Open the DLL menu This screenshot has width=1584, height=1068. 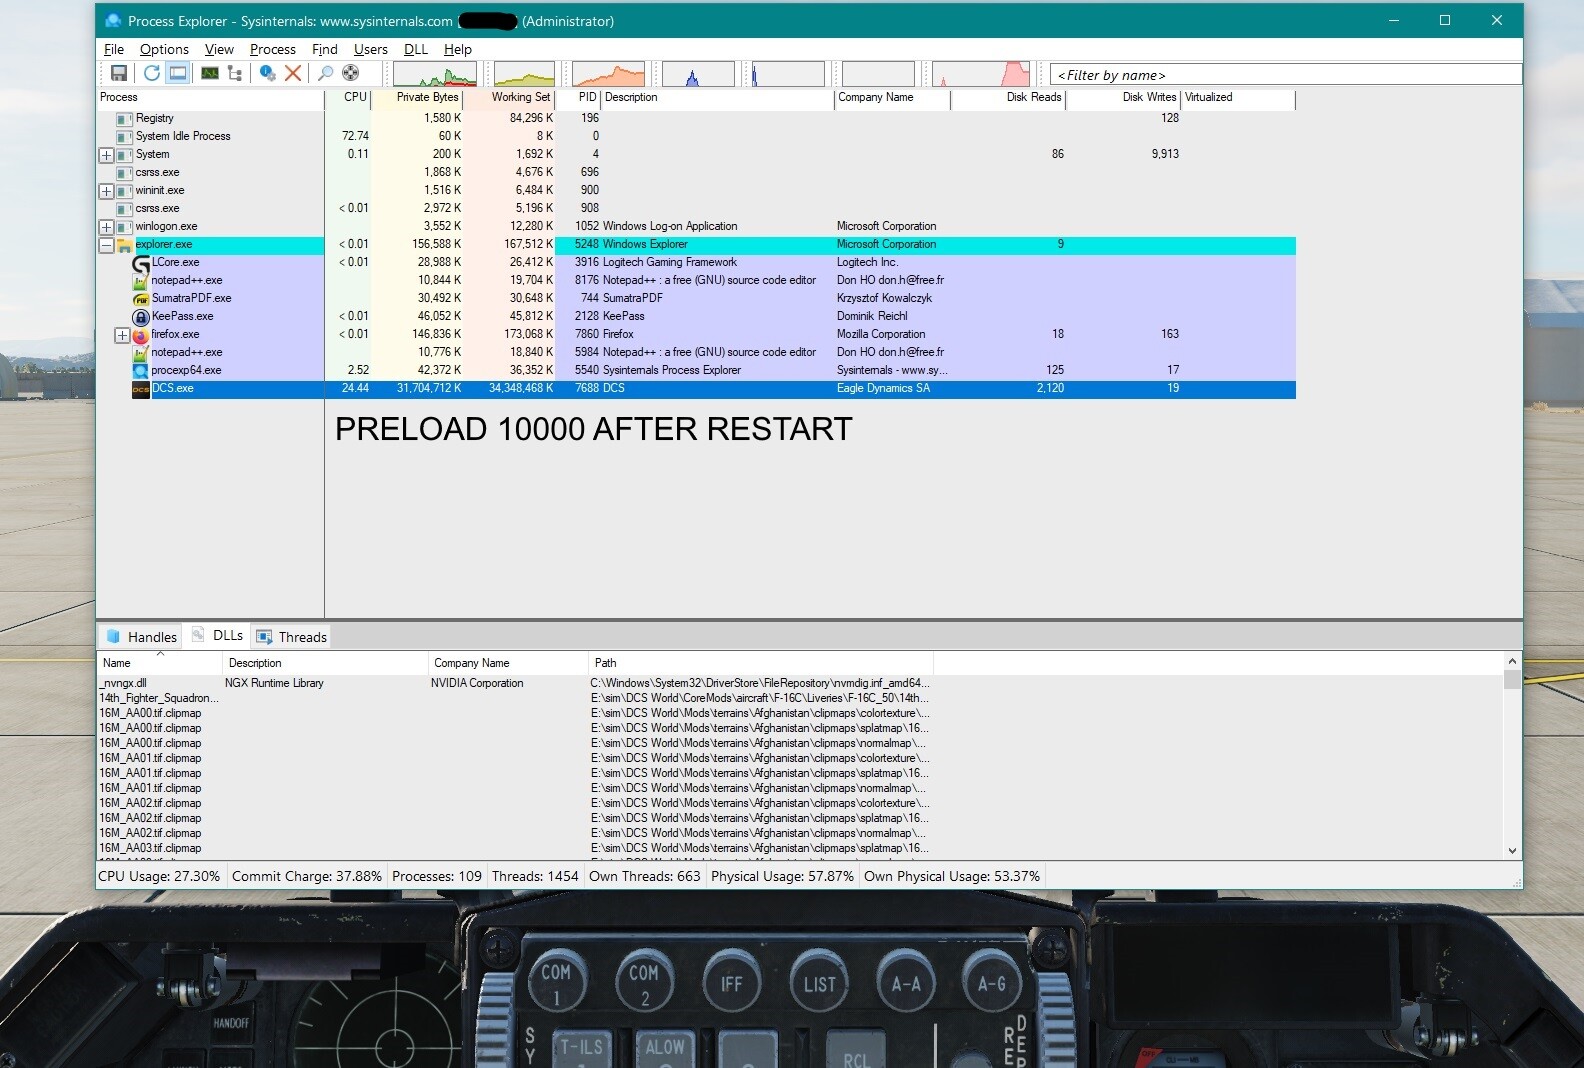[x=416, y=49]
